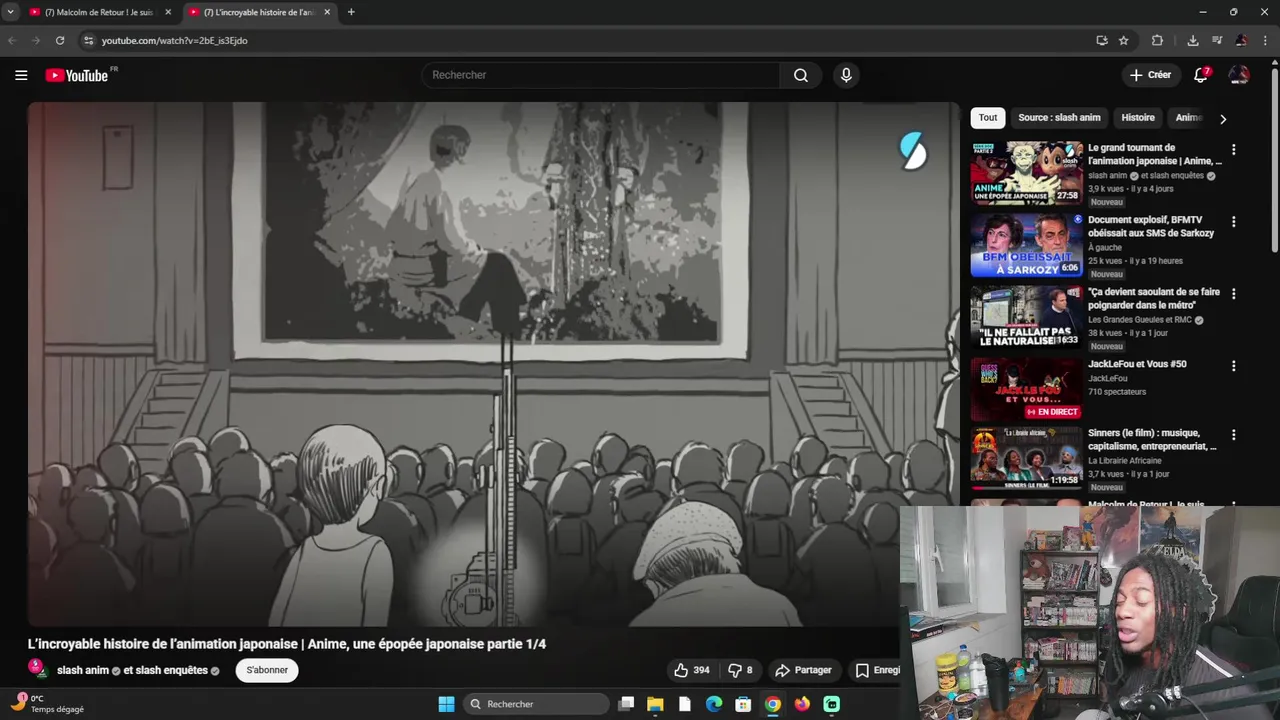Bookmark this page with the star
Viewport: 1280px width, 720px height.
[1124, 40]
